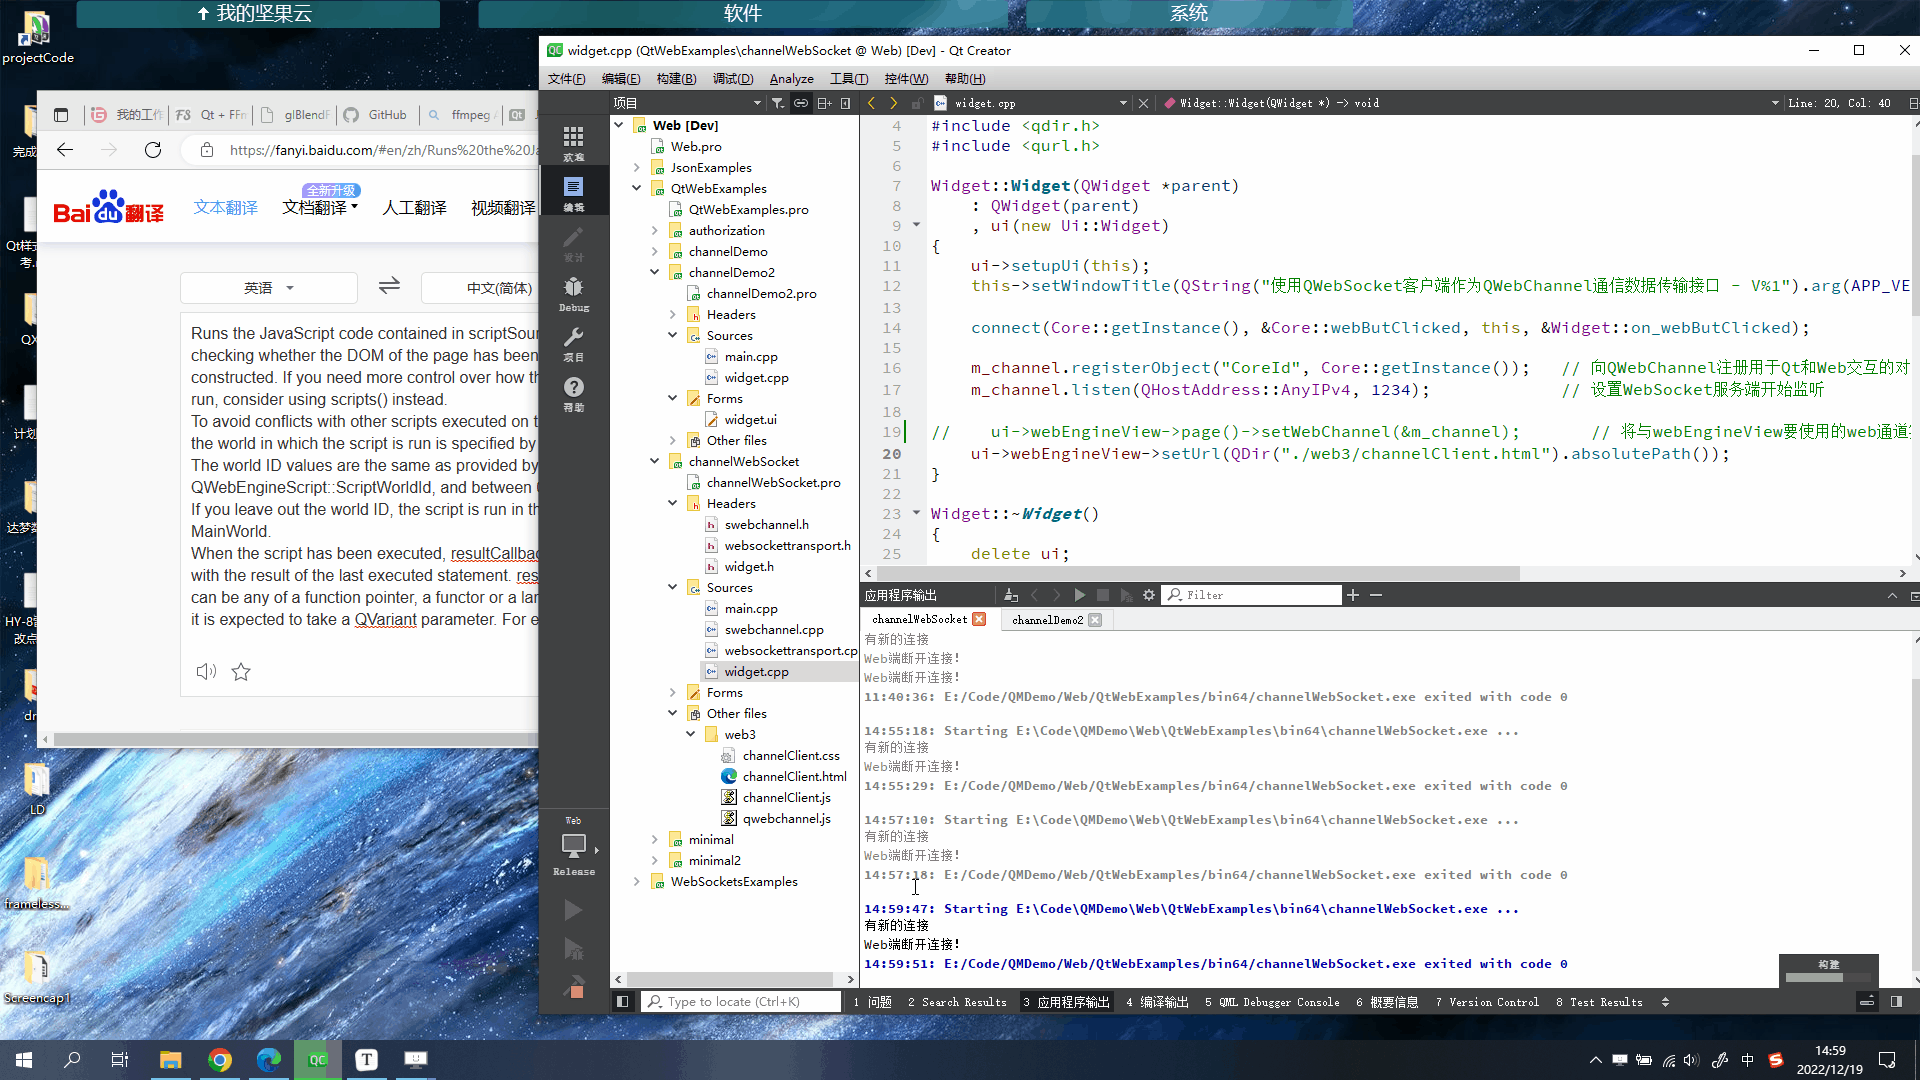The height and width of the screenshot is (1080, 1920).
Task: Favorite the translation with star icon
Action: point(241,672)
